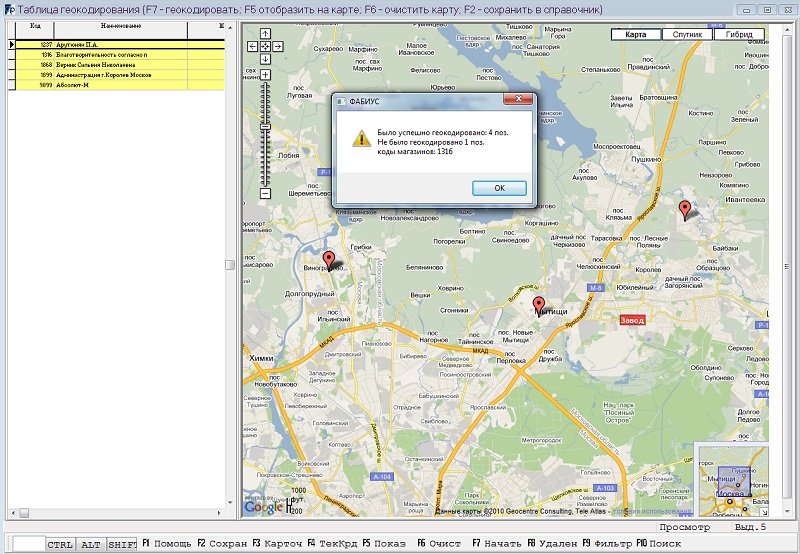Click the ALT modifier button
800x554 pixels.
[x=91, y=545]
